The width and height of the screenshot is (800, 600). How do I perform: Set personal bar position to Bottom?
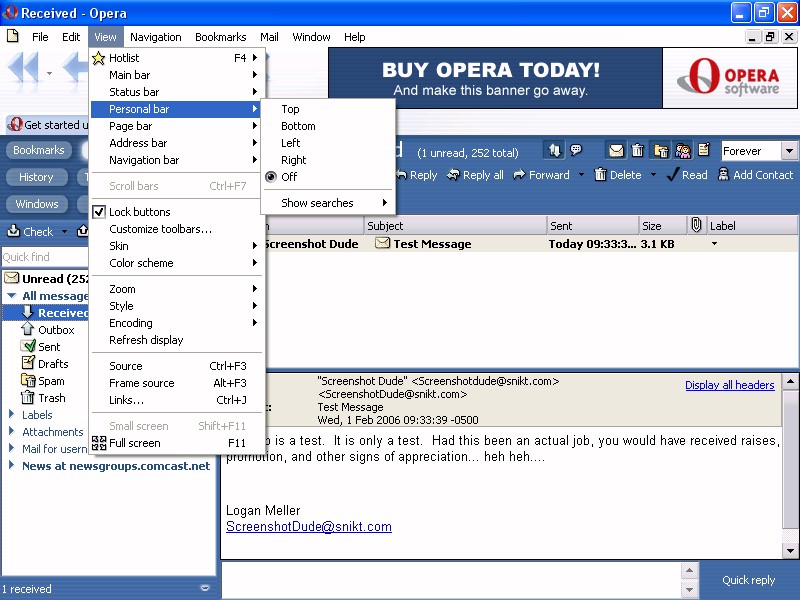(x=328, y=126)
